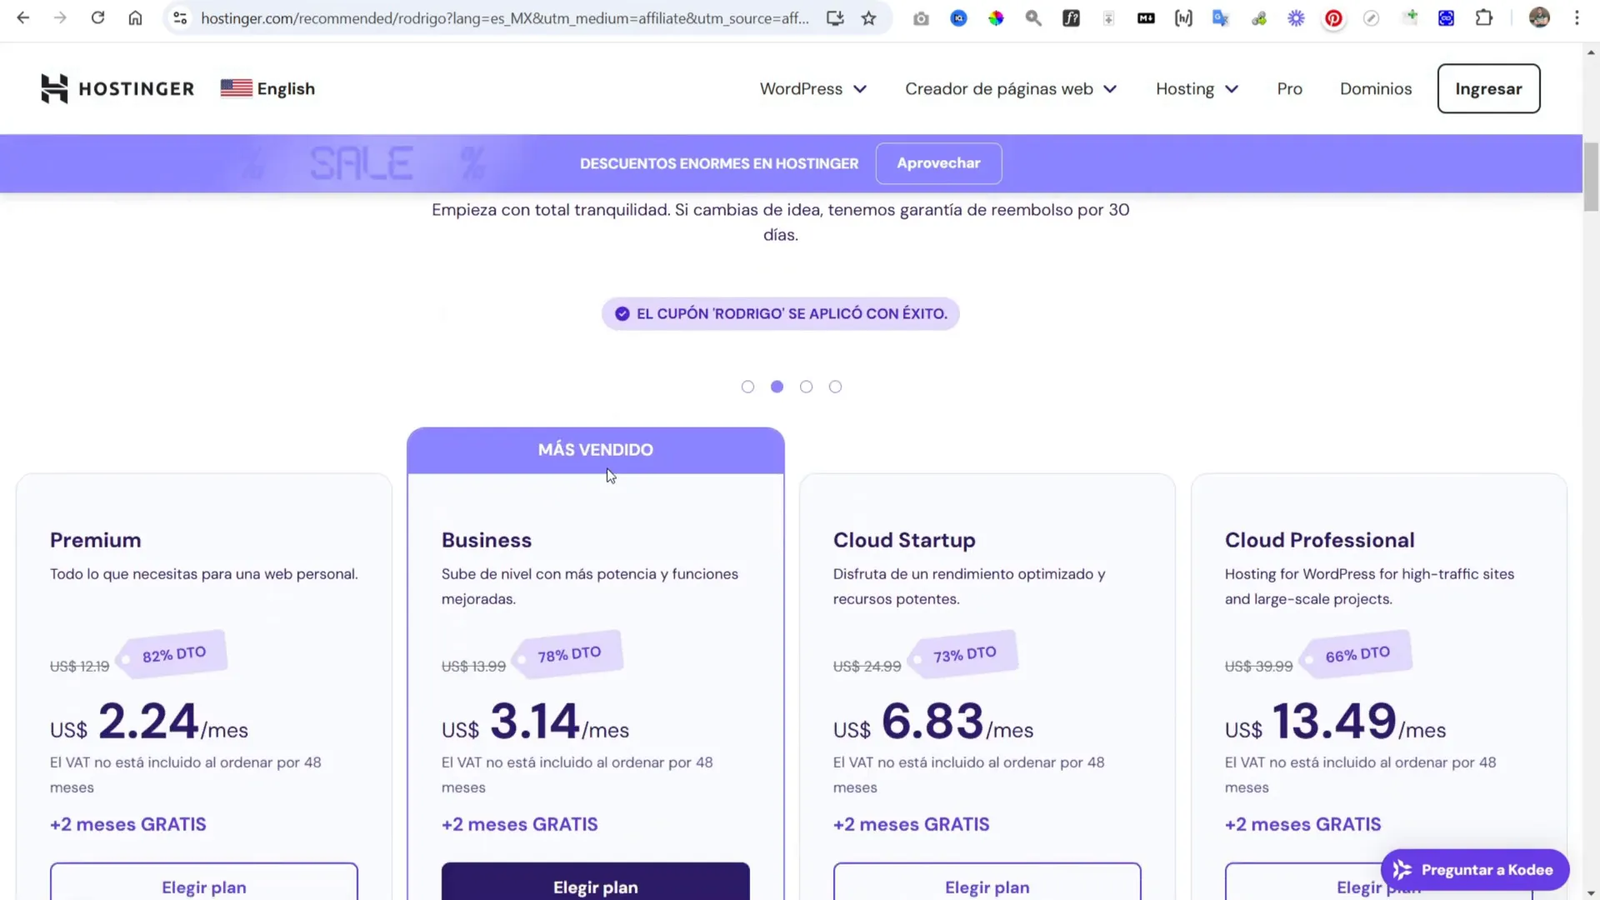Select the second carousel dot indicator
Image resolution: width=1600 pixels, height=900 pixels.
point(777,386)
